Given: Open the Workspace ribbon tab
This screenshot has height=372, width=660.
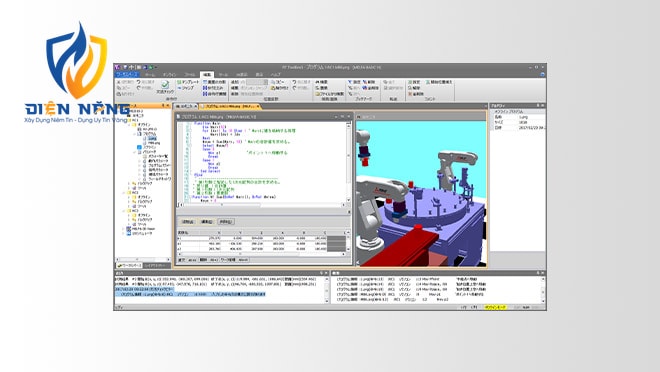Looking at the screenshot, I should [x=127, y=75].
